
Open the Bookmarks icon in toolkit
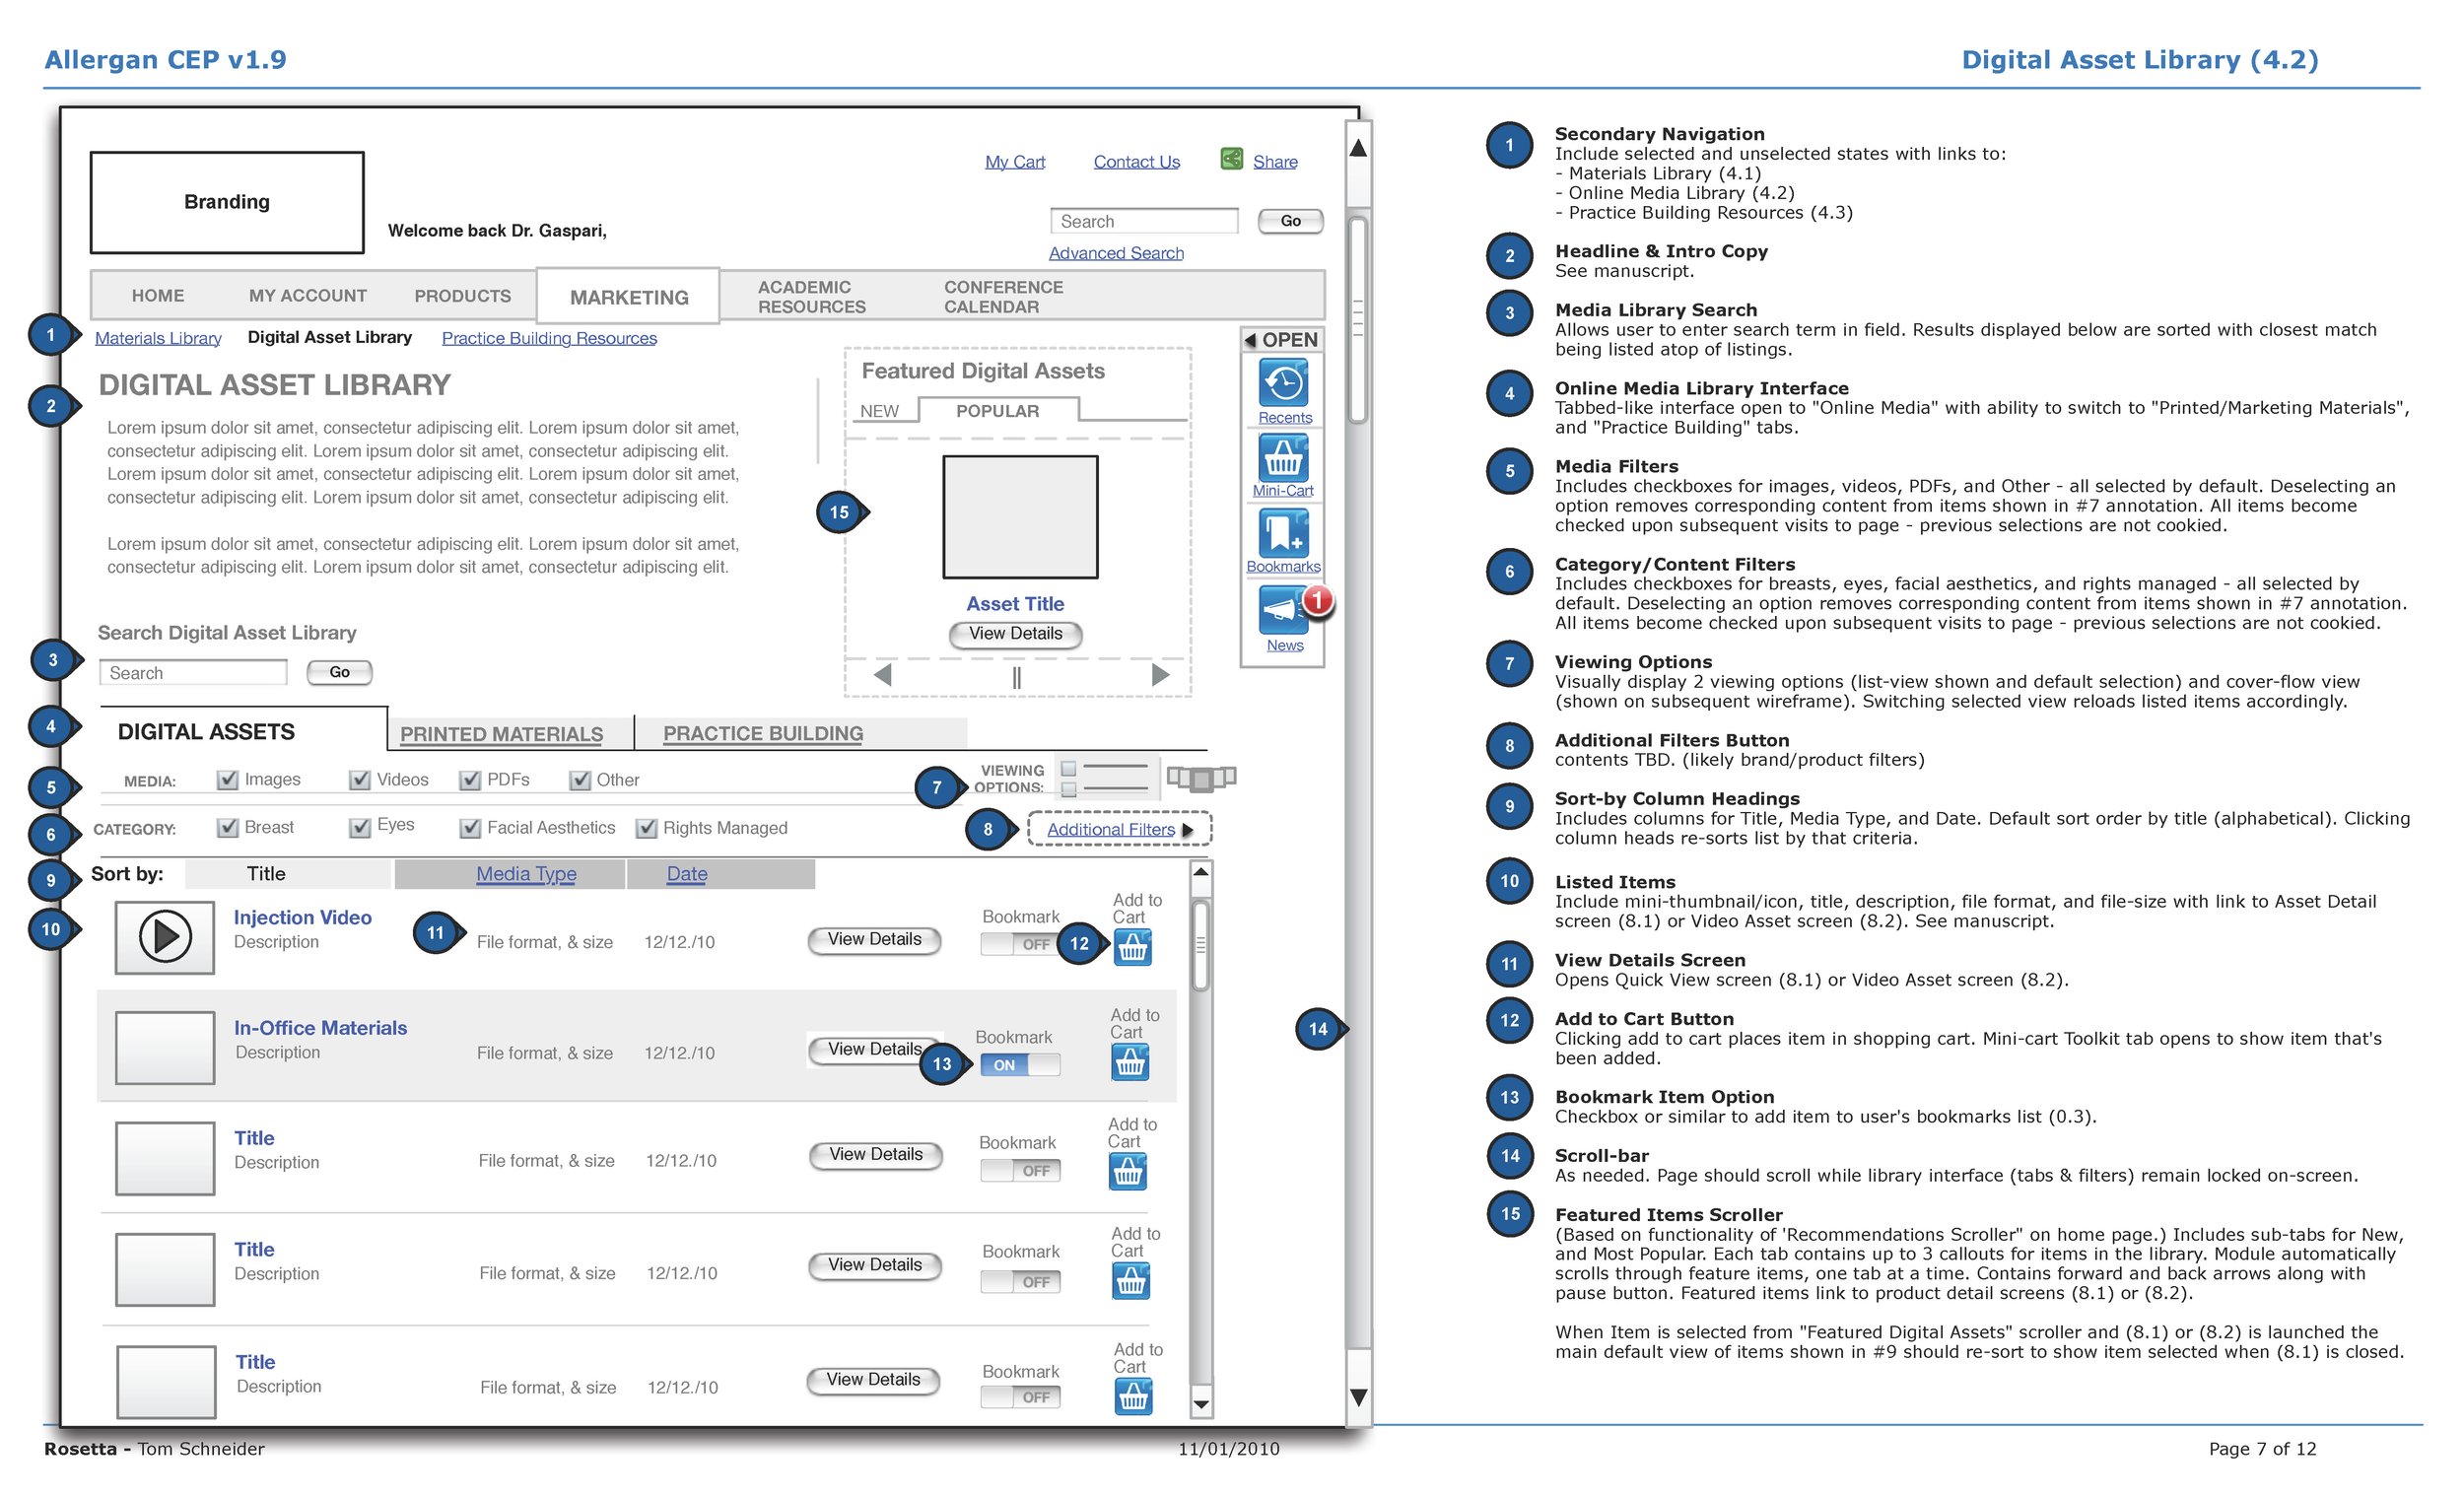click(1283, 532)
